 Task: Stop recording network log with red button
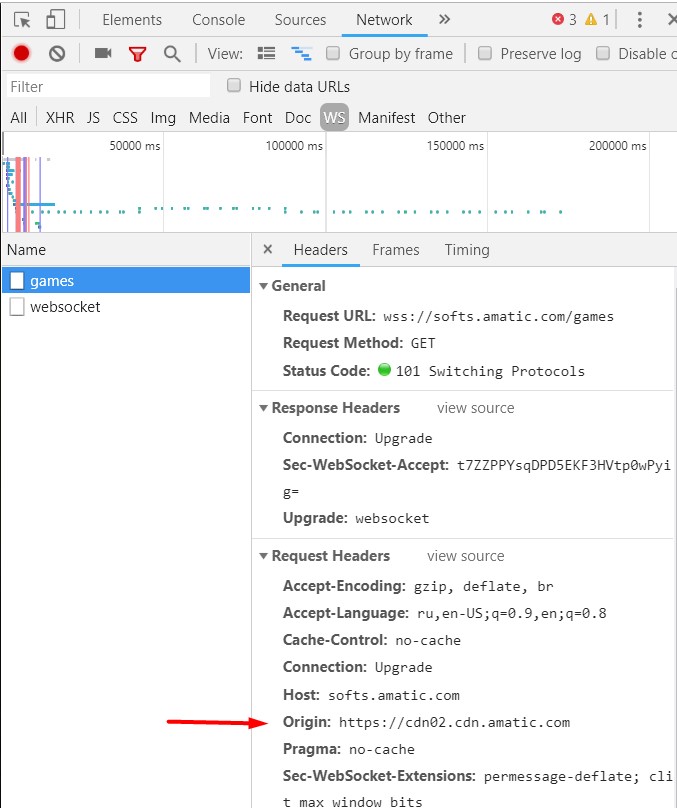point(21,54)
